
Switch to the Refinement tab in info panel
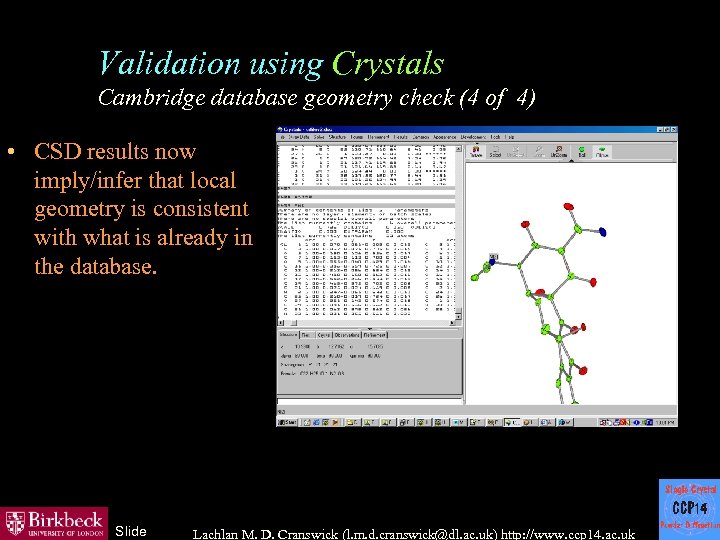pyautogui.click(x=375, y=335)
